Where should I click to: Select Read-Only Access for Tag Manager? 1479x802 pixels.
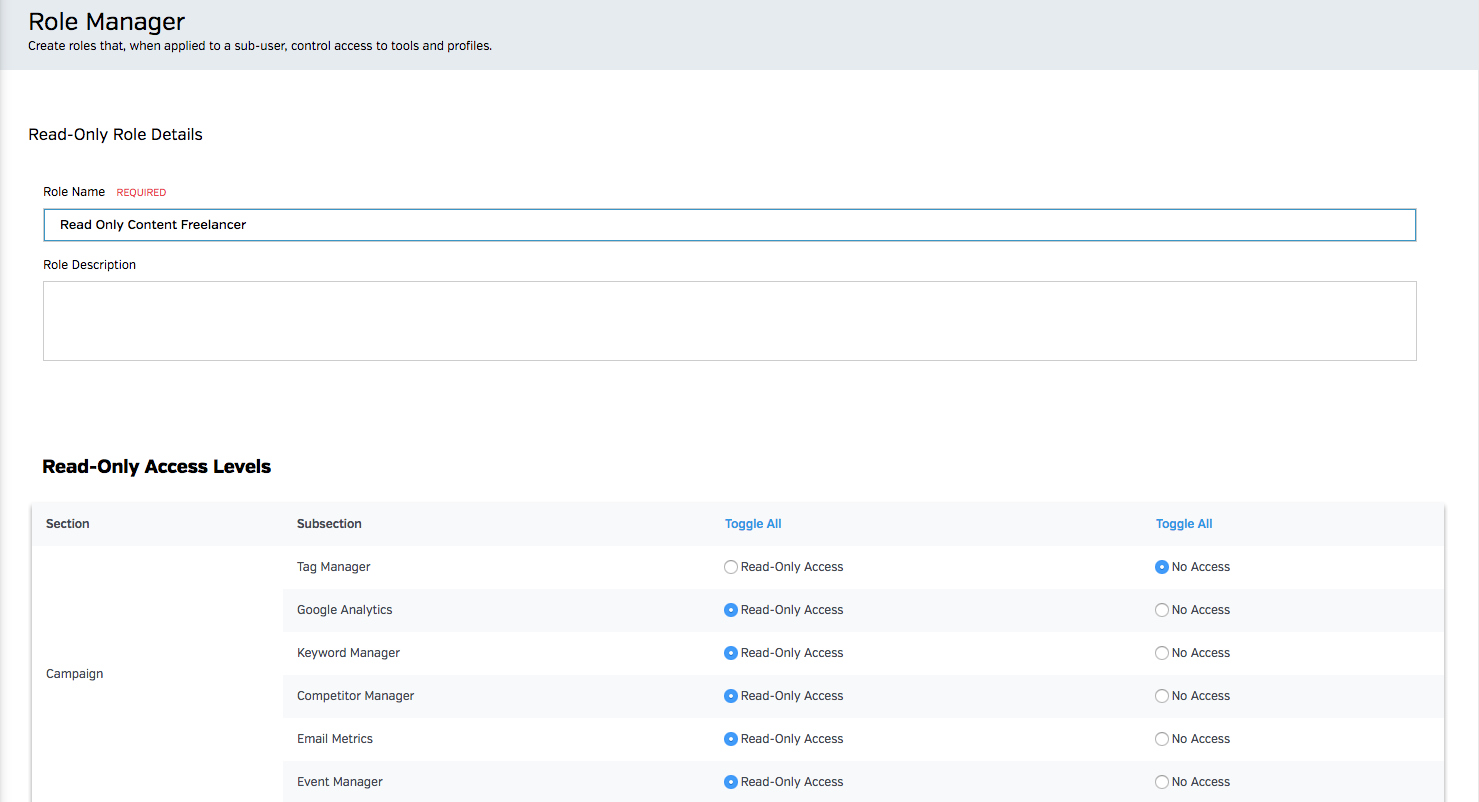coord(731,567)
